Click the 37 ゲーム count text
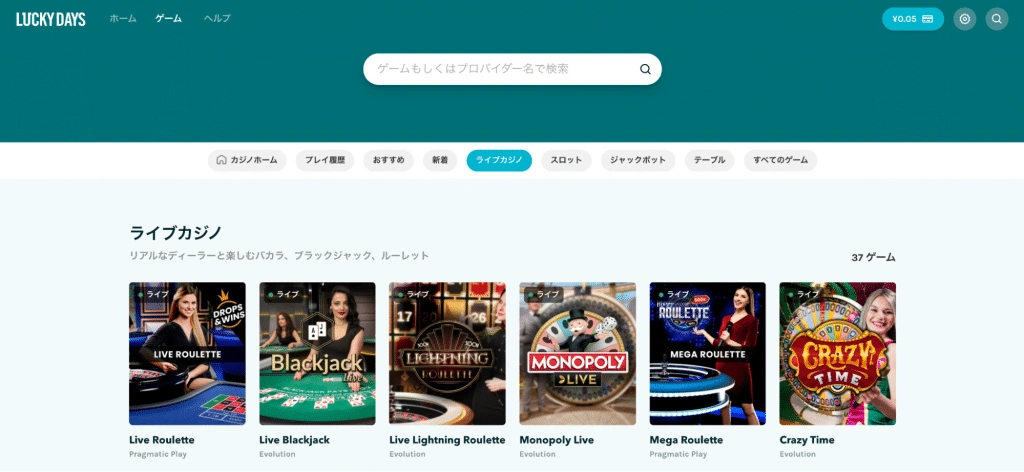The width and height of the screenshot is (1024, 472). coord(874,257)
